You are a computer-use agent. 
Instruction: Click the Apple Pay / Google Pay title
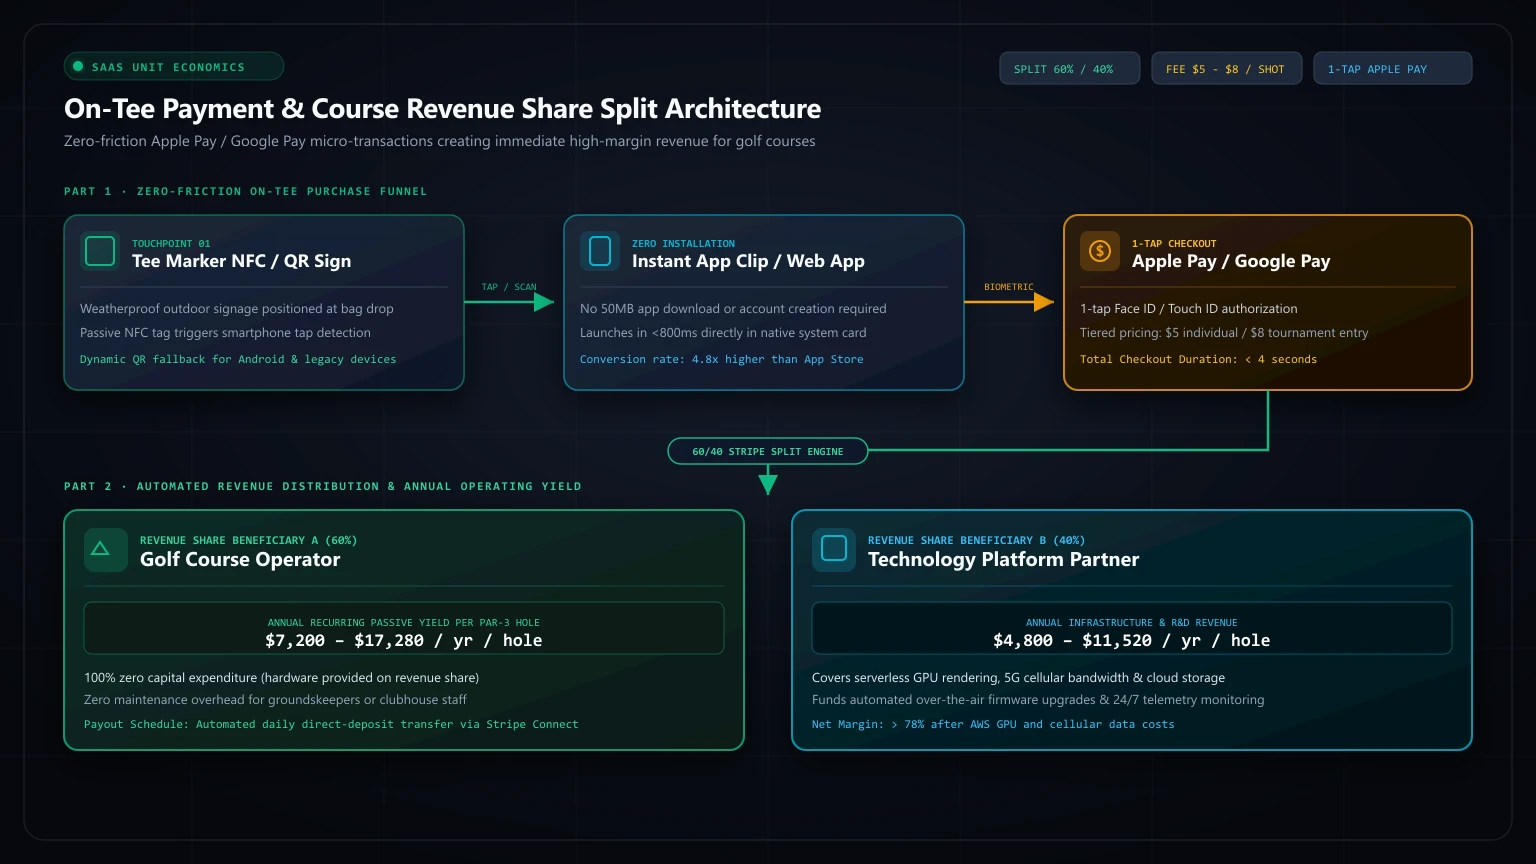click(x=1231, y=261)
